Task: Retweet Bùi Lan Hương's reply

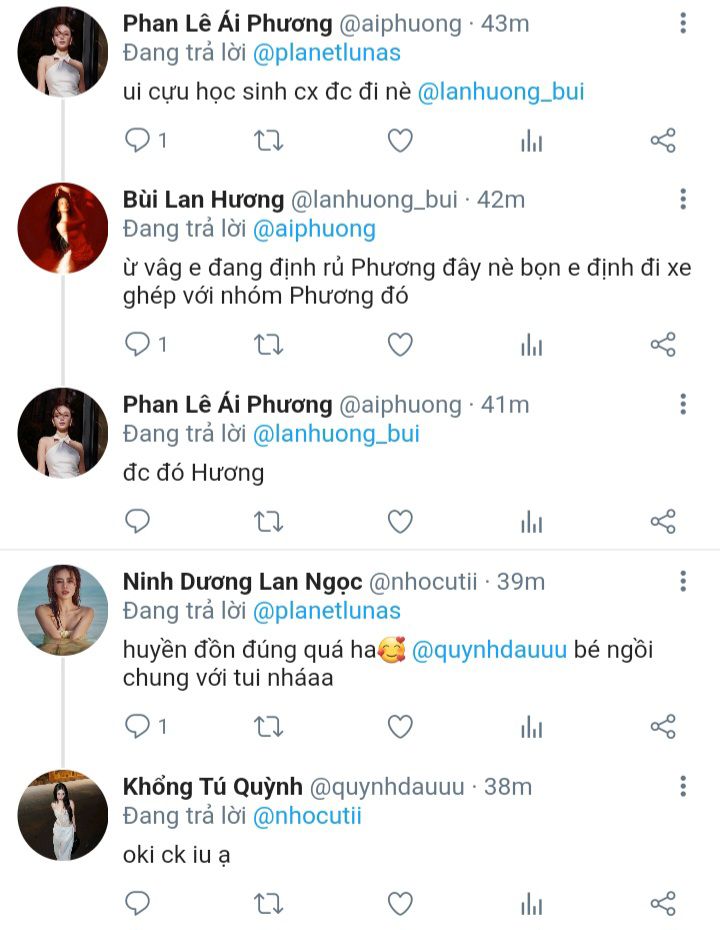Action: [x=268, y=346]
